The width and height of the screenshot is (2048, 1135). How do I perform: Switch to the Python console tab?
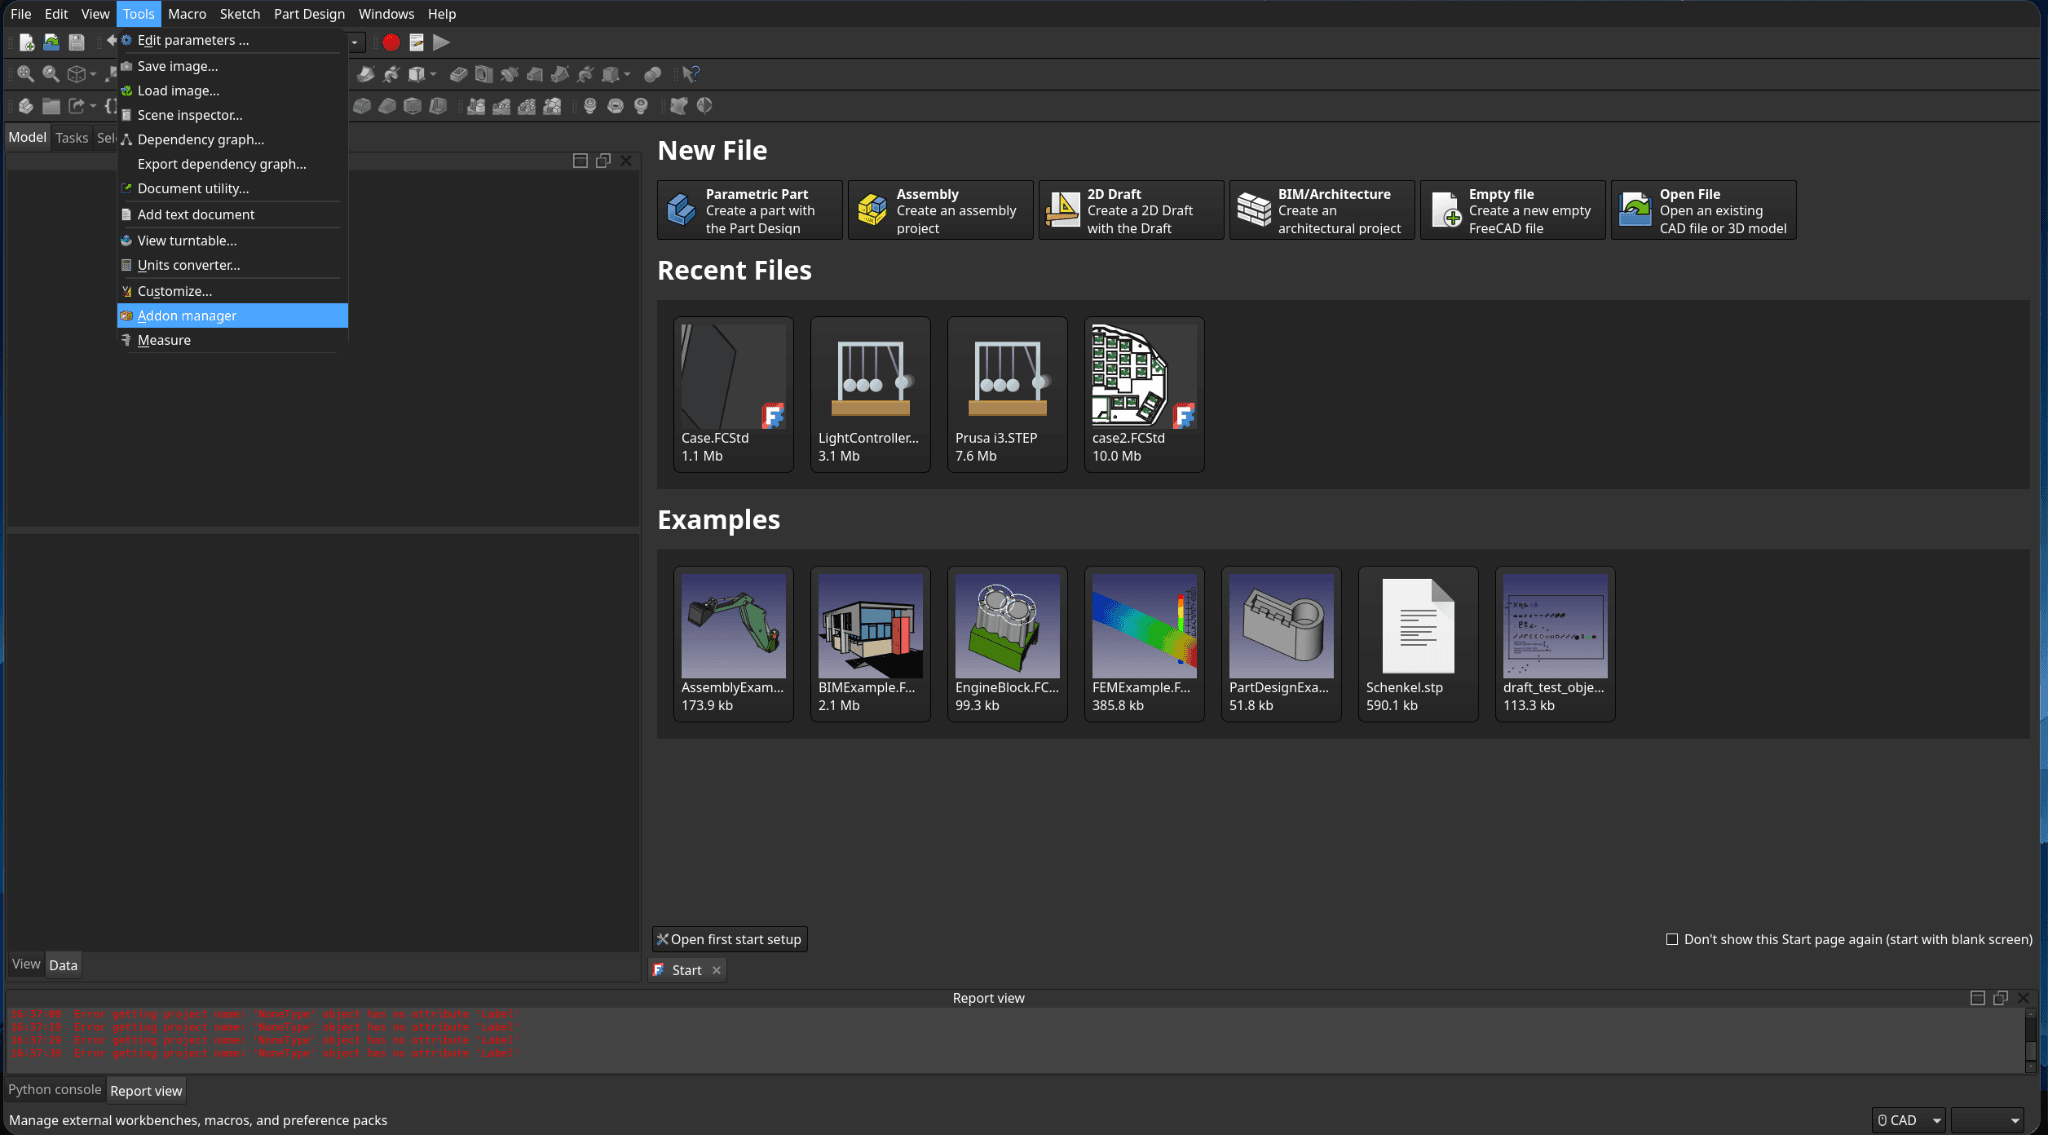tap(55, 1089)
